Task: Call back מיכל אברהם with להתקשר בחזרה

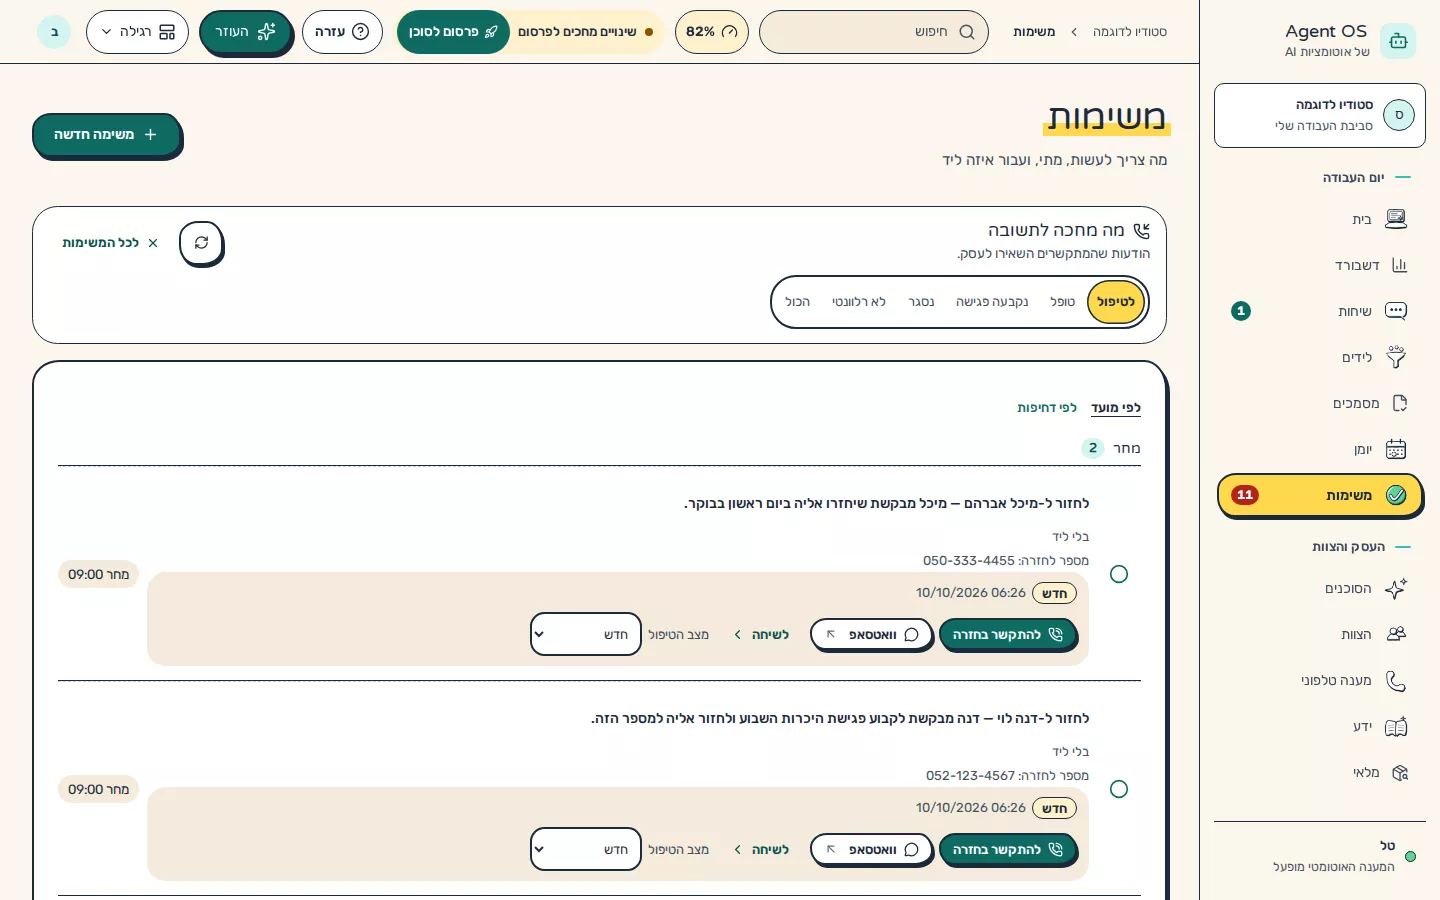Action: tap(1008, 634)
